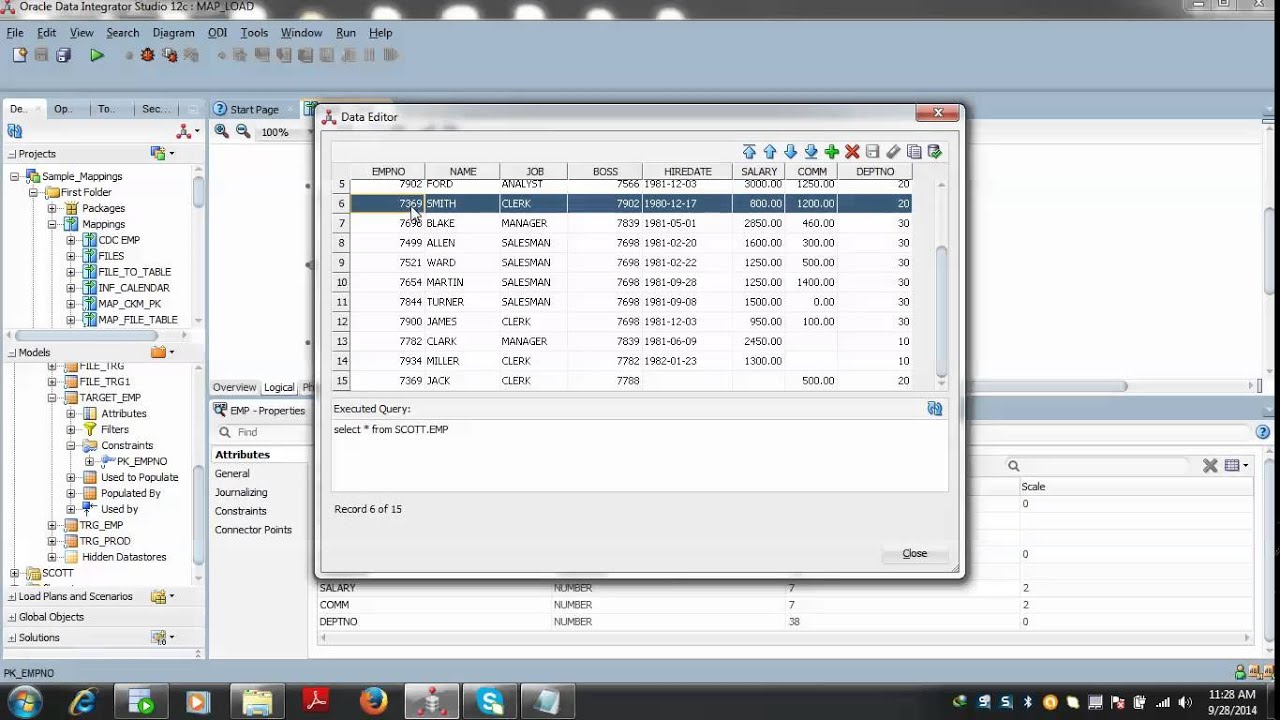Click Save All icon in main toolbar
The width and height of the screenshot is (1280, 720).
click(x=63, y=56)
